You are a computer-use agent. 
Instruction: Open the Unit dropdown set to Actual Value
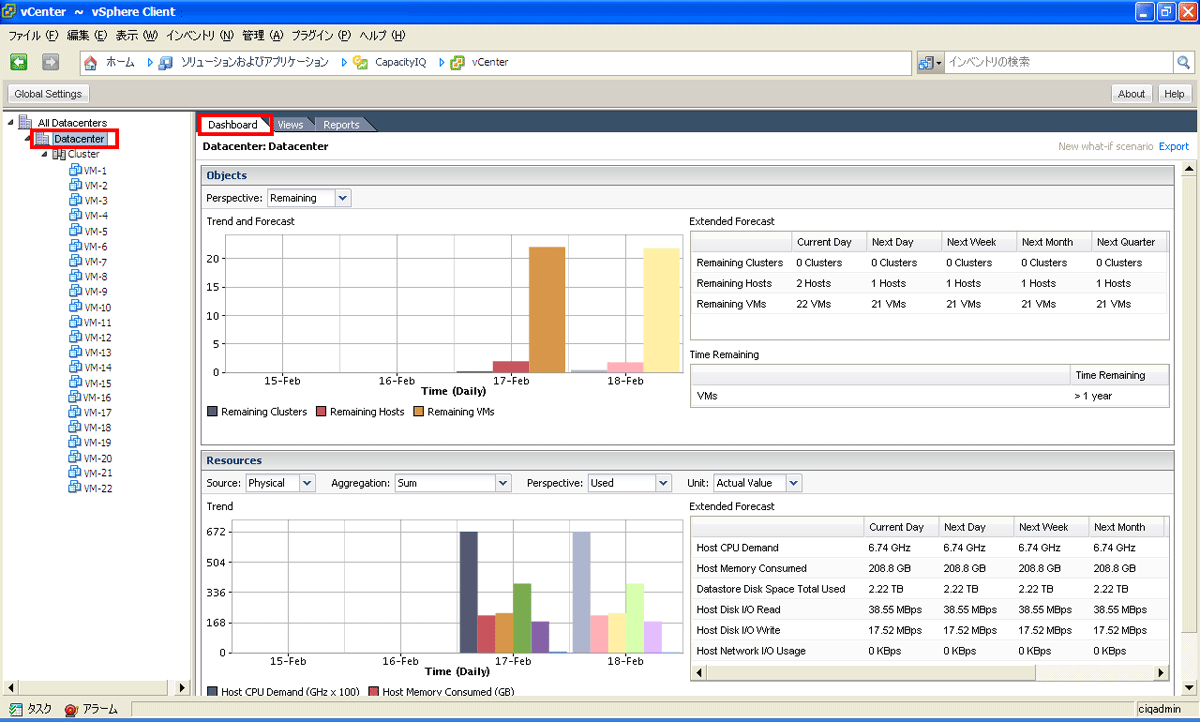coord(794,483)
